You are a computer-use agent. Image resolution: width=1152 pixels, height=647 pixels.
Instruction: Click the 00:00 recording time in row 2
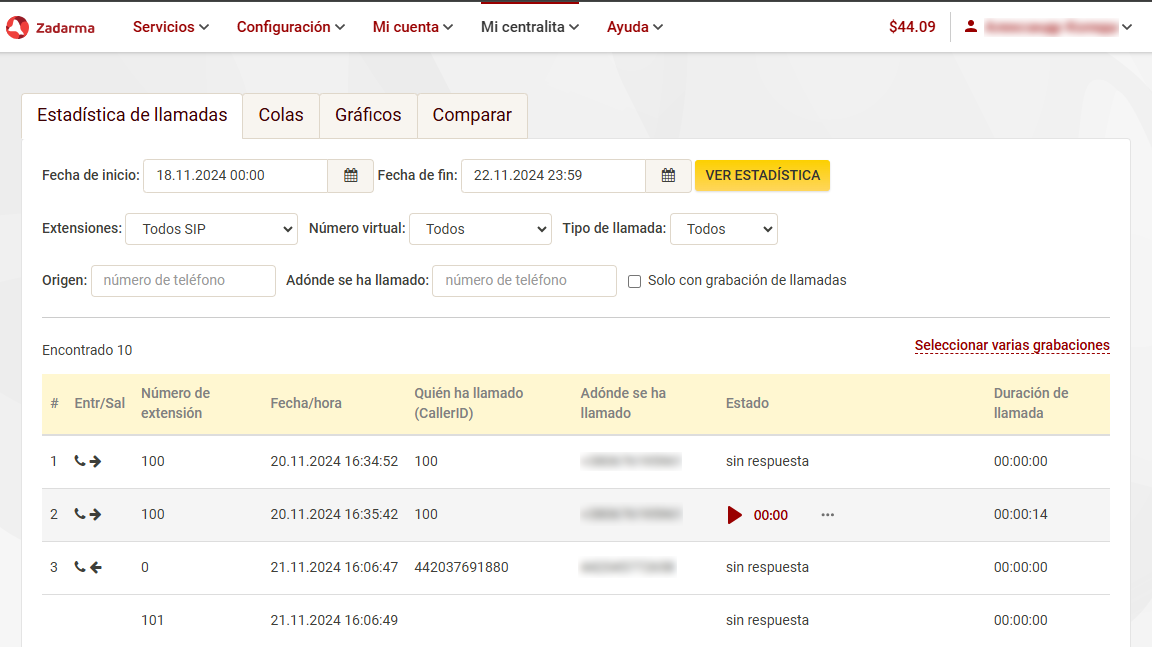pyautogui.click(x=771, y=516)
